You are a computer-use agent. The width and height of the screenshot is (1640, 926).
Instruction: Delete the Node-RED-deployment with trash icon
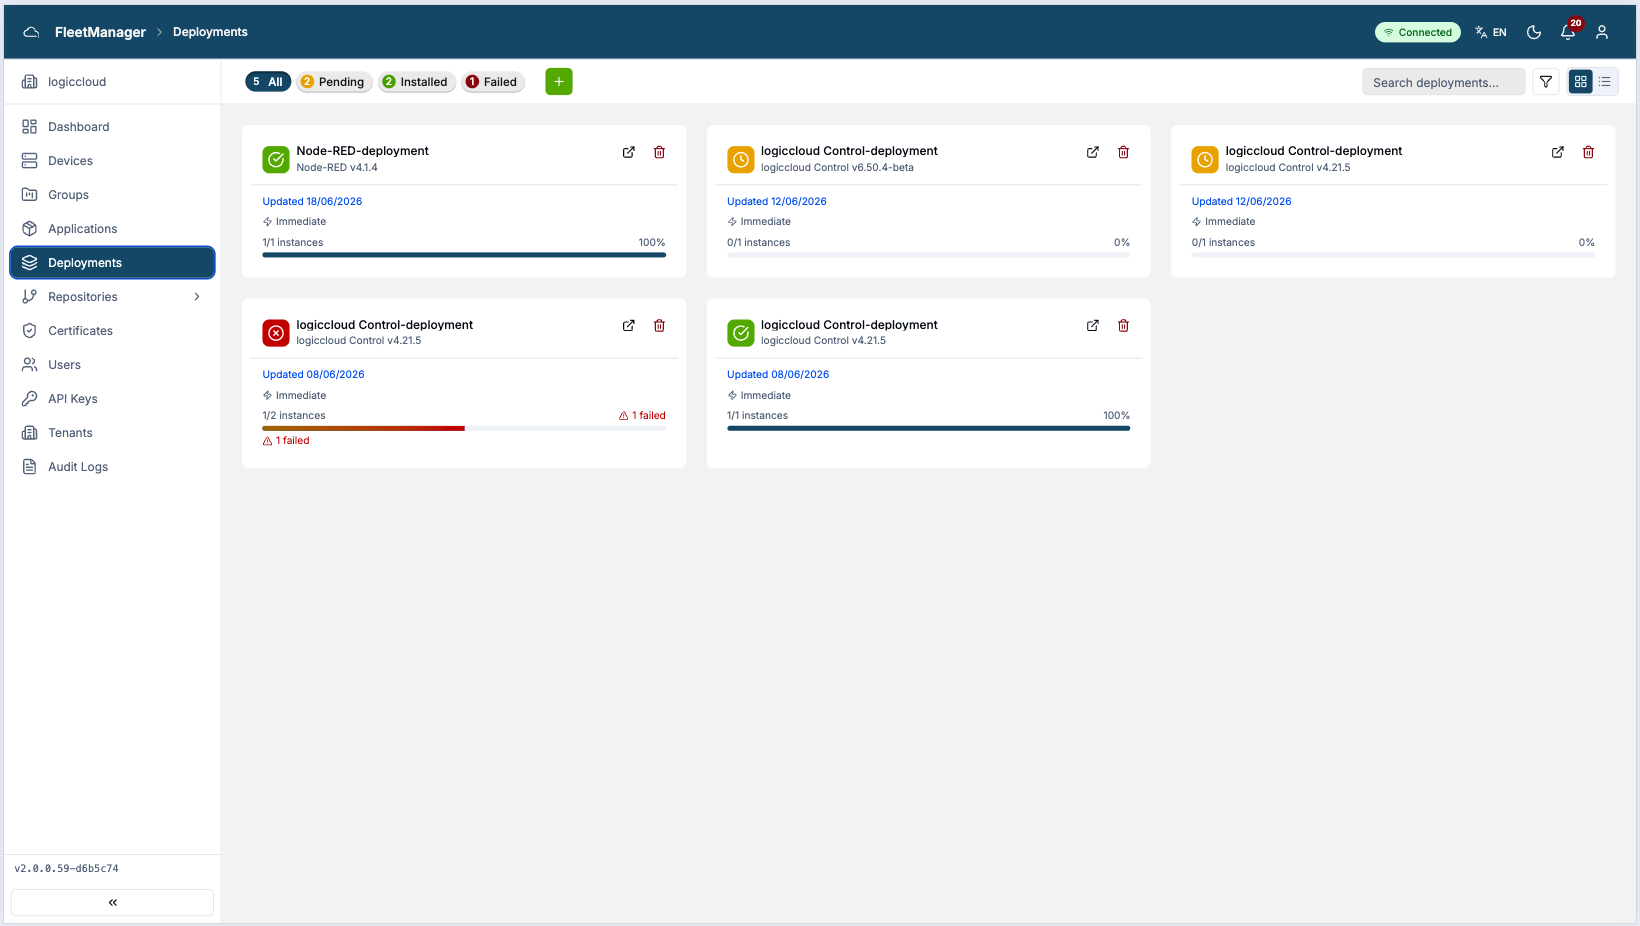[x=659, y=152]
